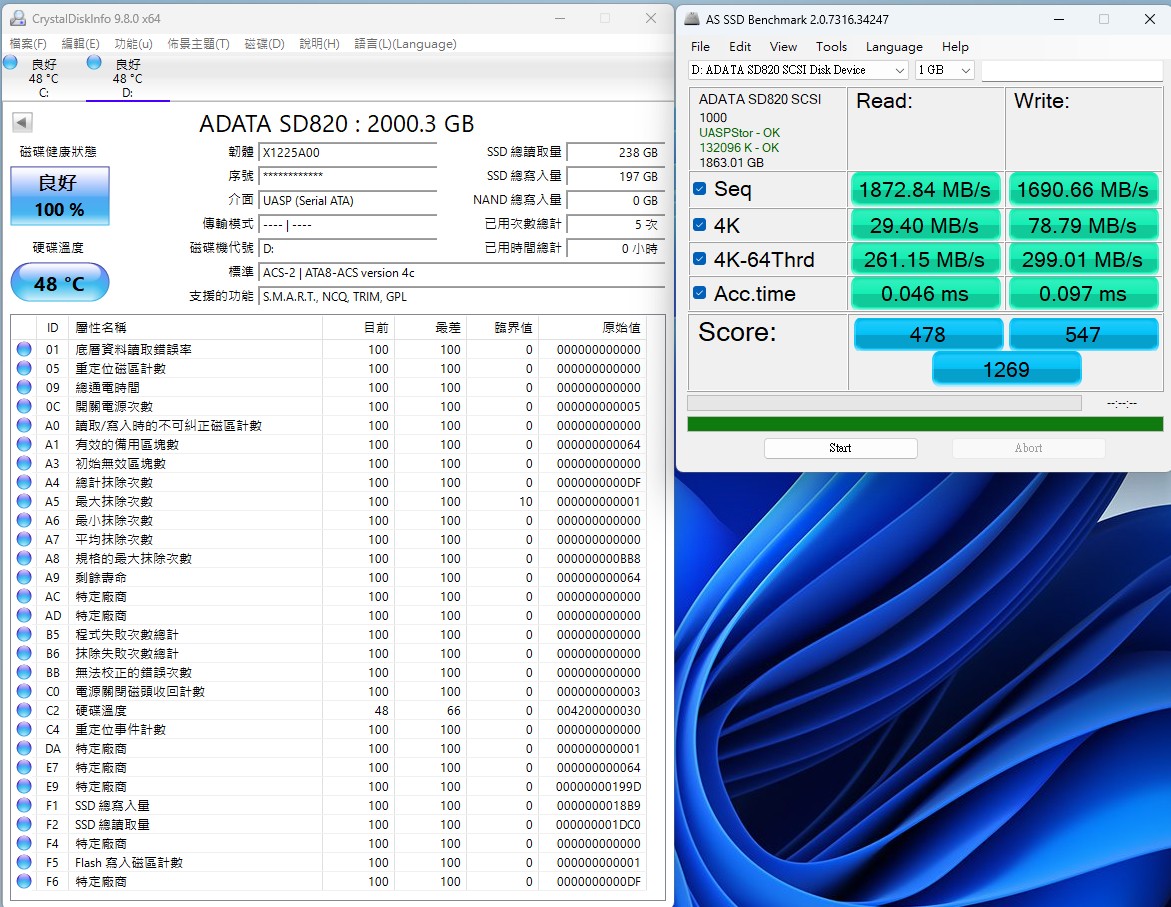Click status orb of attribute row A3

[24, 463]
